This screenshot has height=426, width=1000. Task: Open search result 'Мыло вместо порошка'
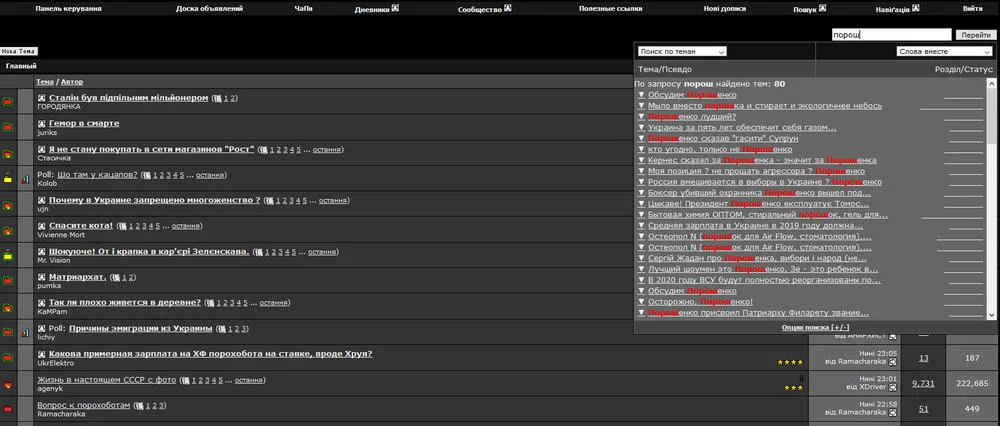click(x=765, y=106)
